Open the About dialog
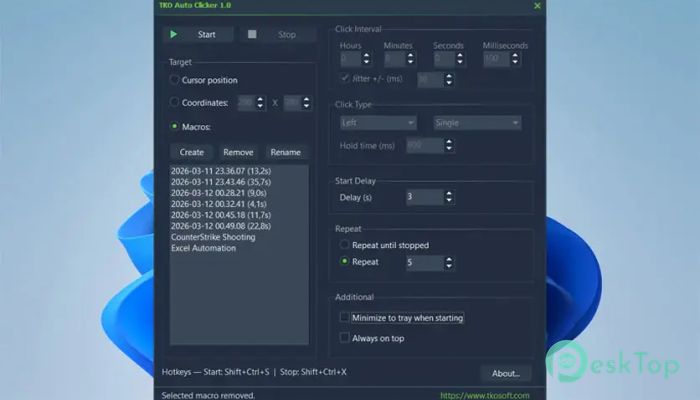The width and height of the screenshot is (700, 400). pyautogui.click(x=506, y=373)
